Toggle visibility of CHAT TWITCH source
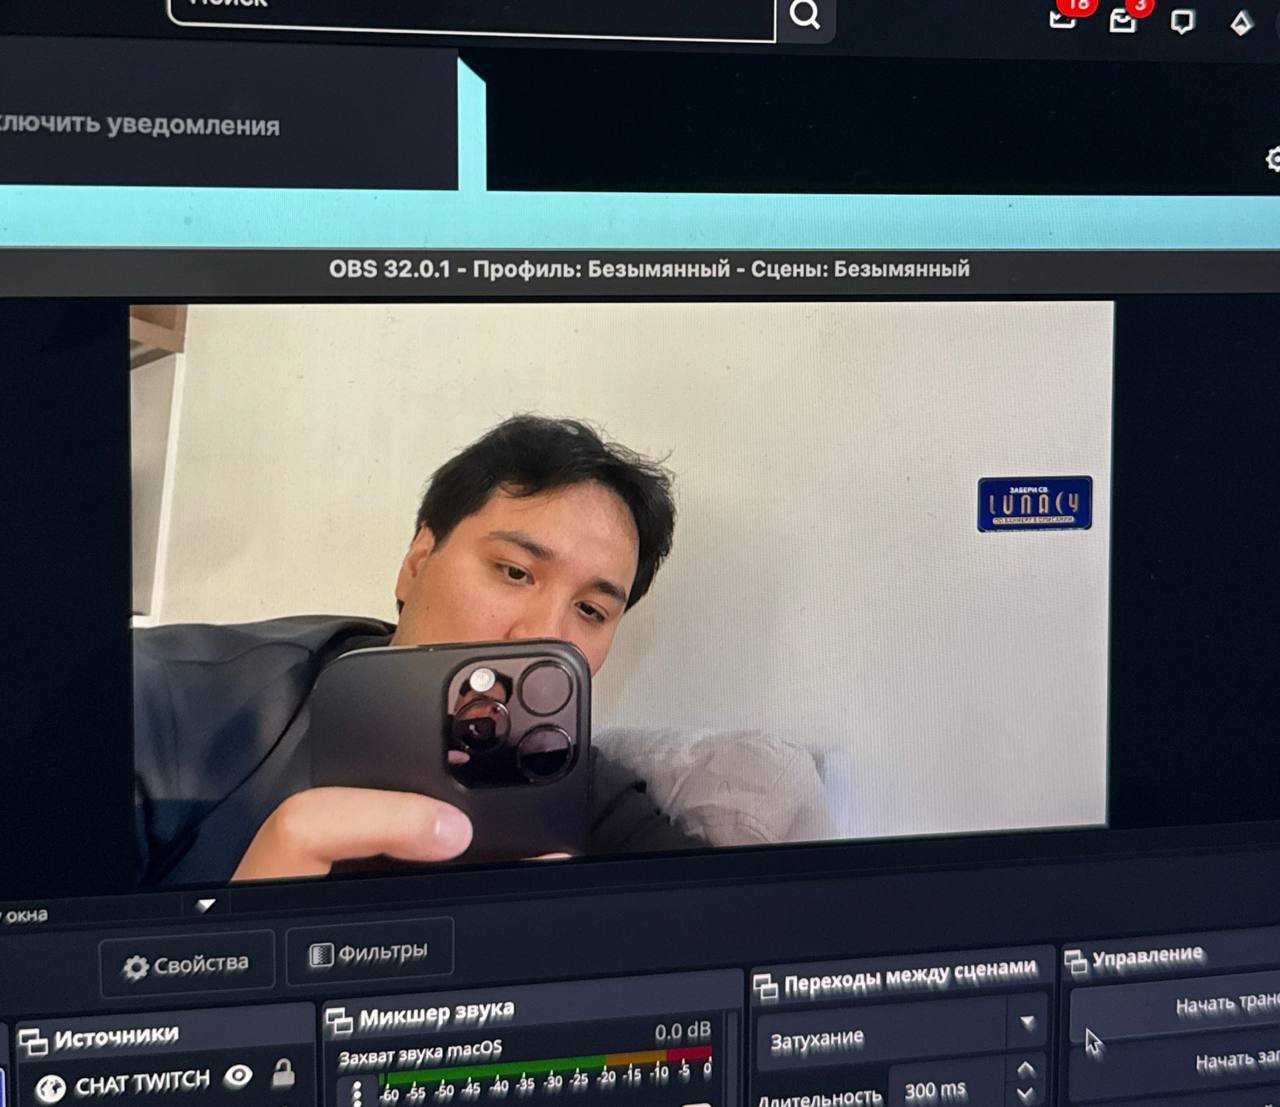 (238, 1076)
